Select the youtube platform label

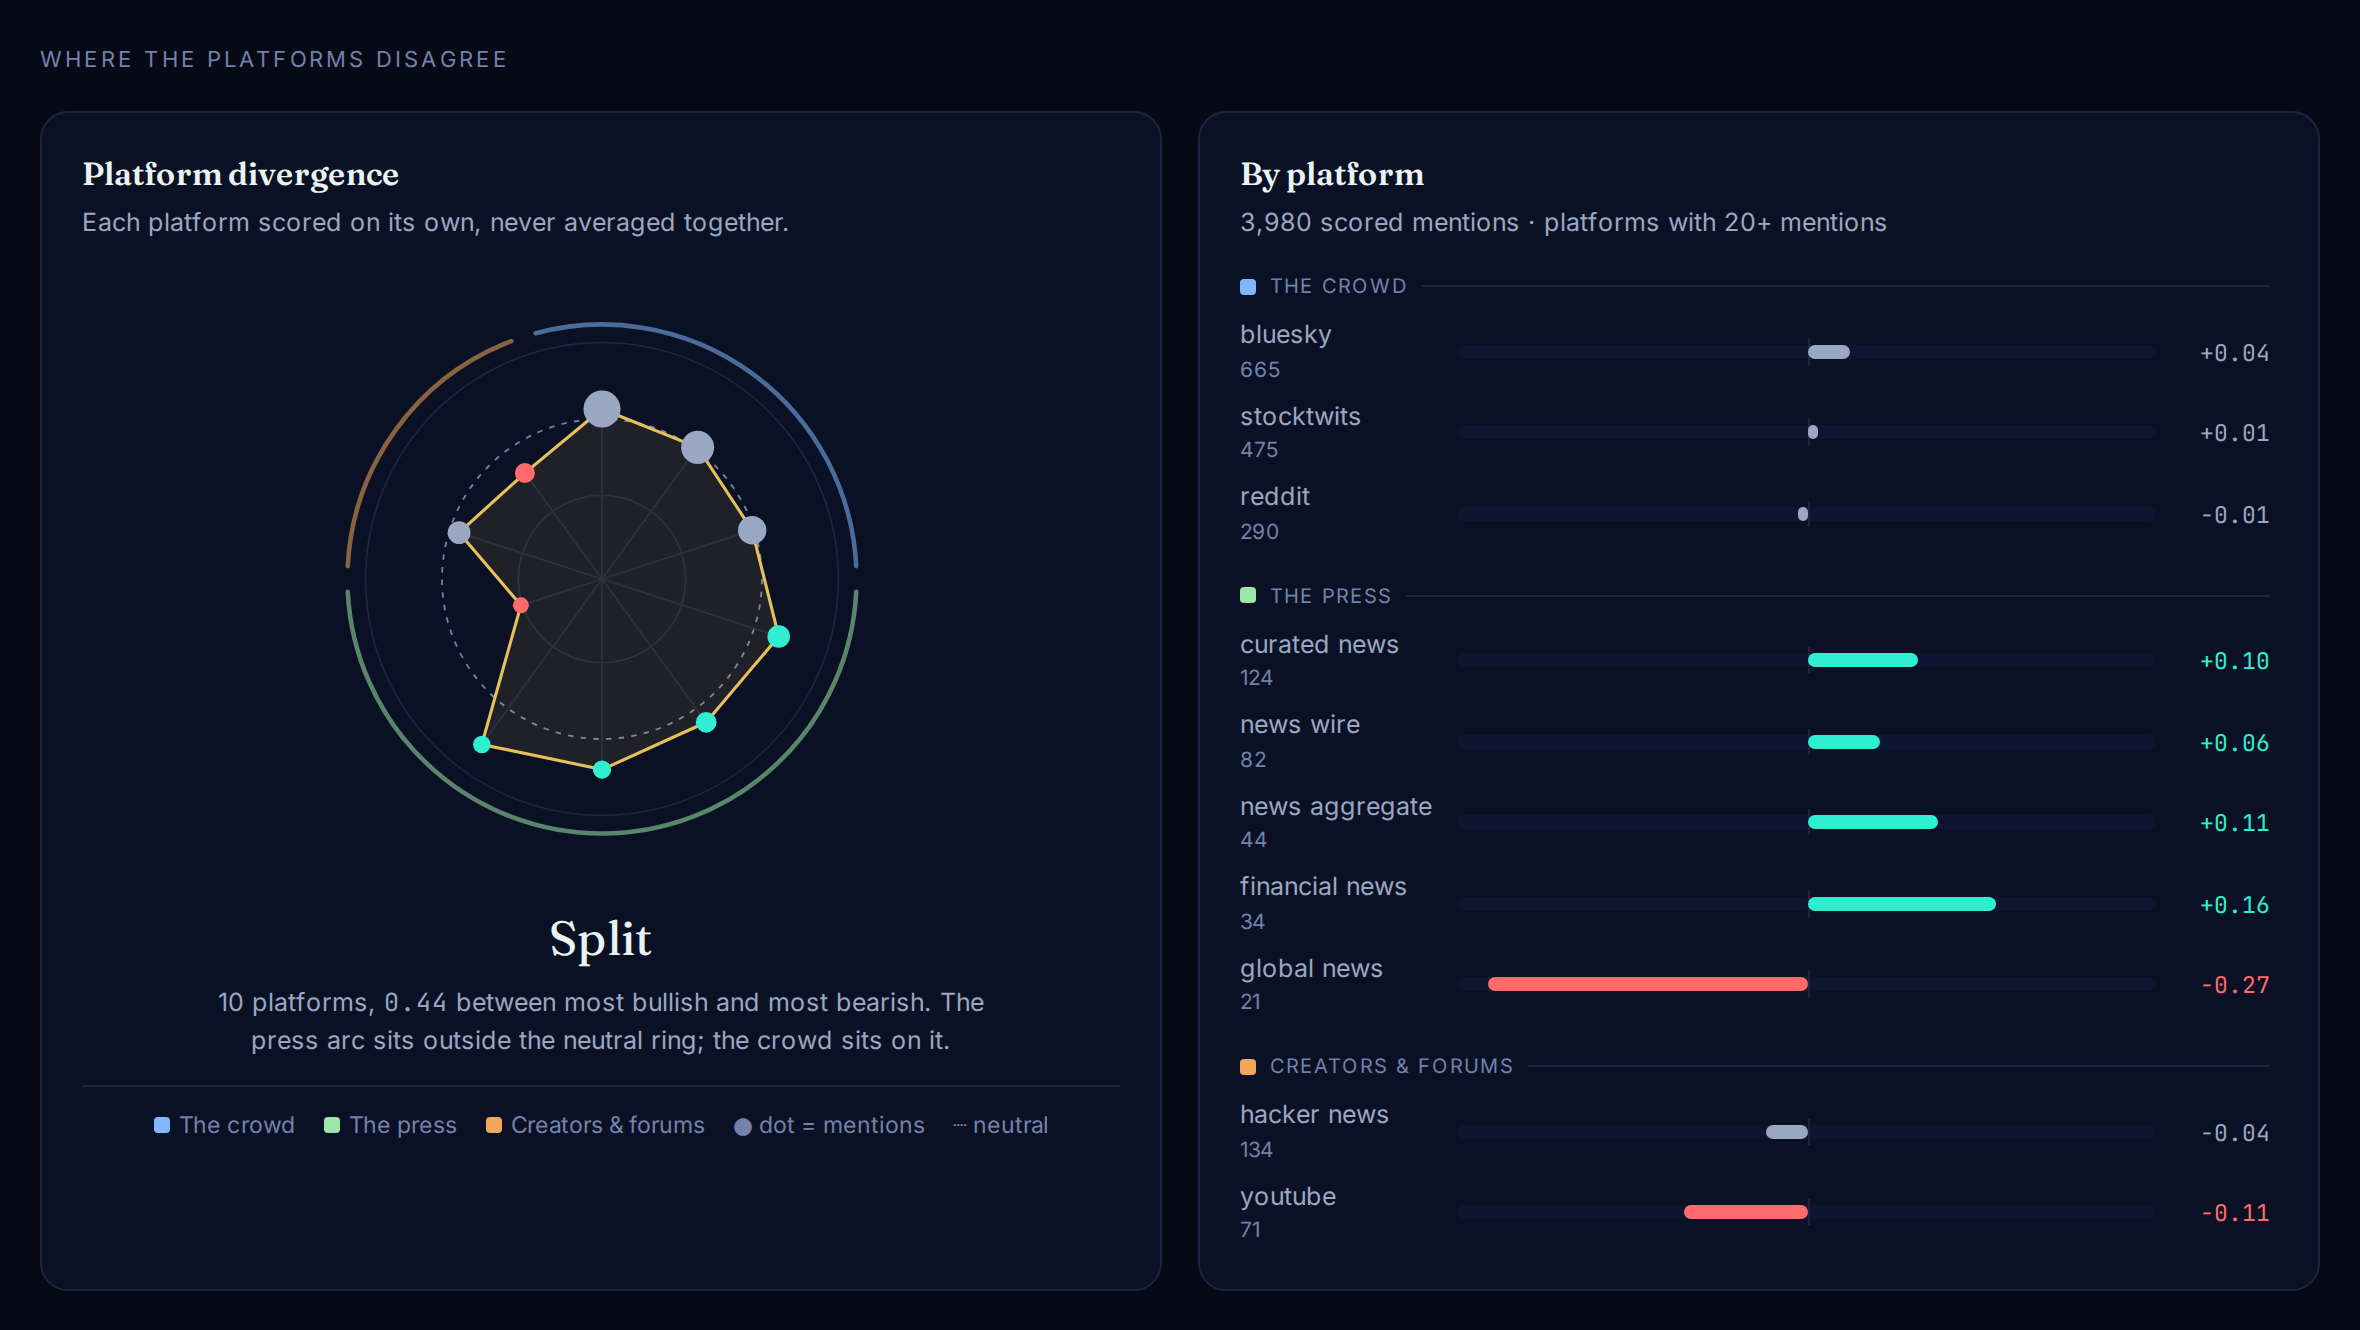tap(1288, 1197)
